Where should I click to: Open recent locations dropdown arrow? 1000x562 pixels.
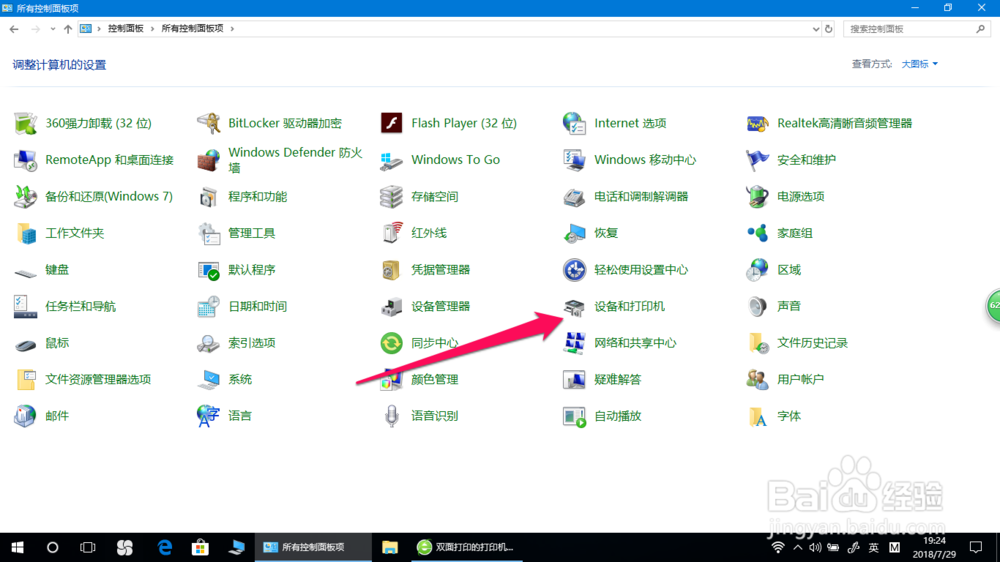tap(53, 29)
